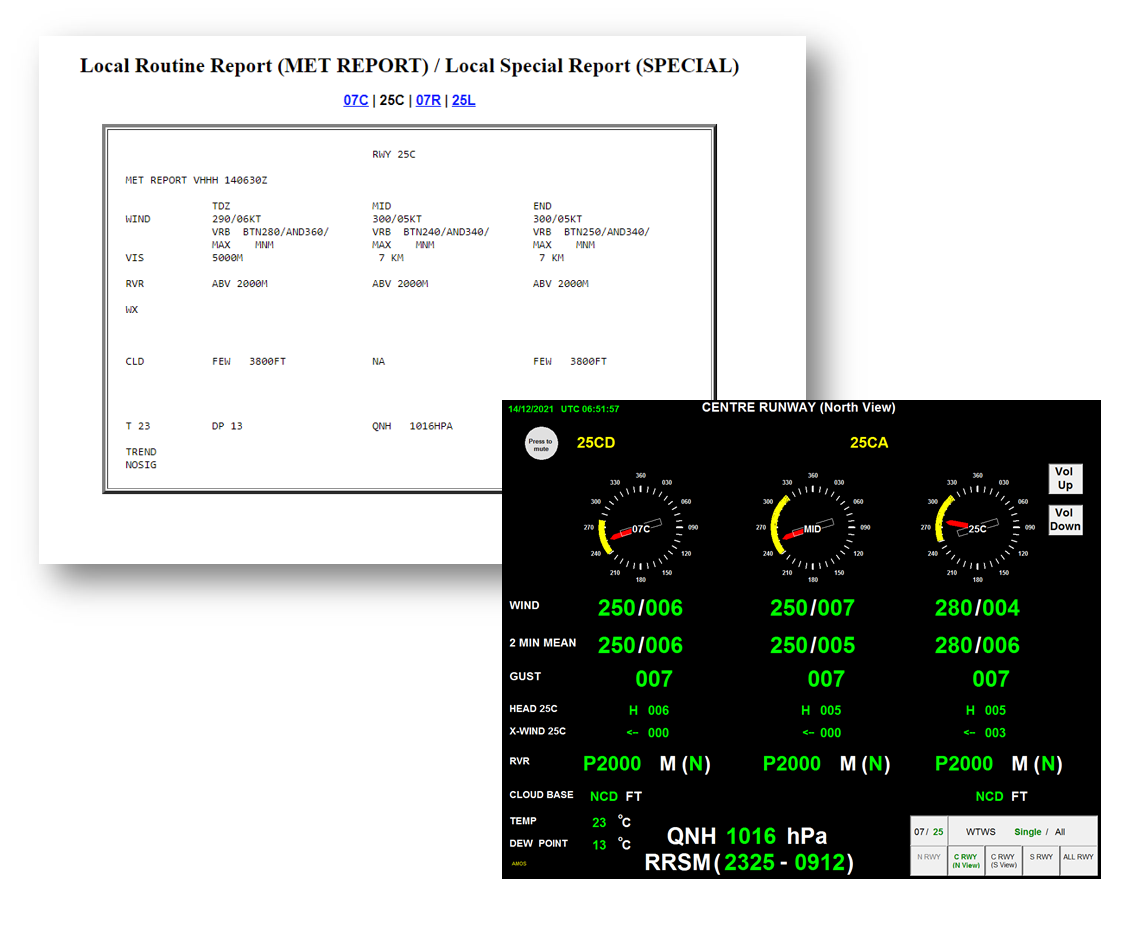Select C RWY (N View) tab
1136x935 pixels.
point(966,860)
